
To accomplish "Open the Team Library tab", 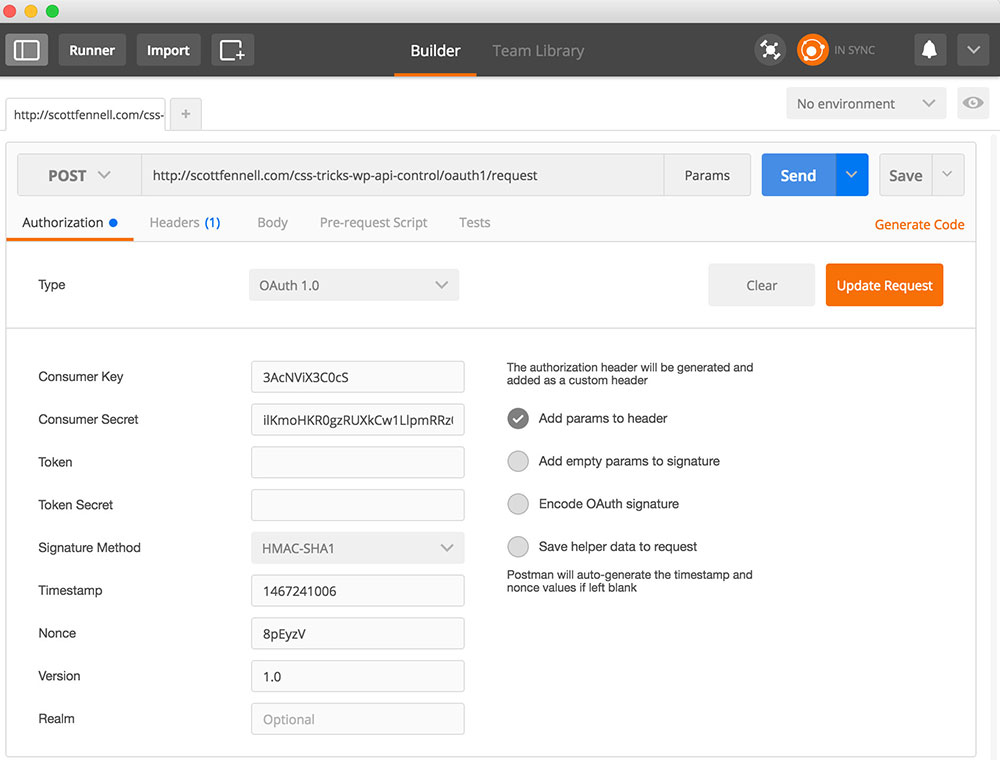I will click(x=538, y=50).
